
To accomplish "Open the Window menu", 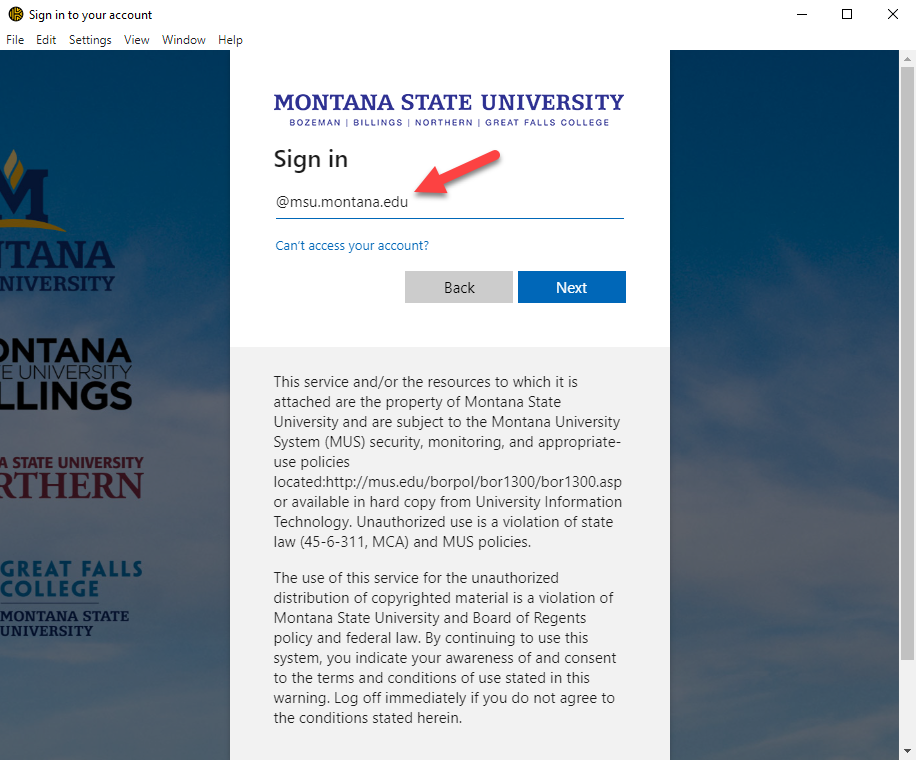I will point(184,40).
